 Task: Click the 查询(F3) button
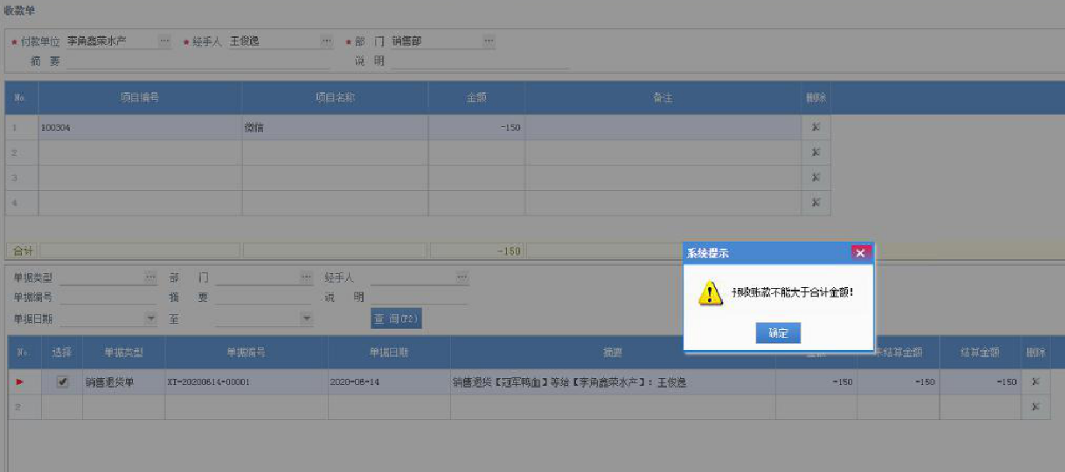[396, 318]
